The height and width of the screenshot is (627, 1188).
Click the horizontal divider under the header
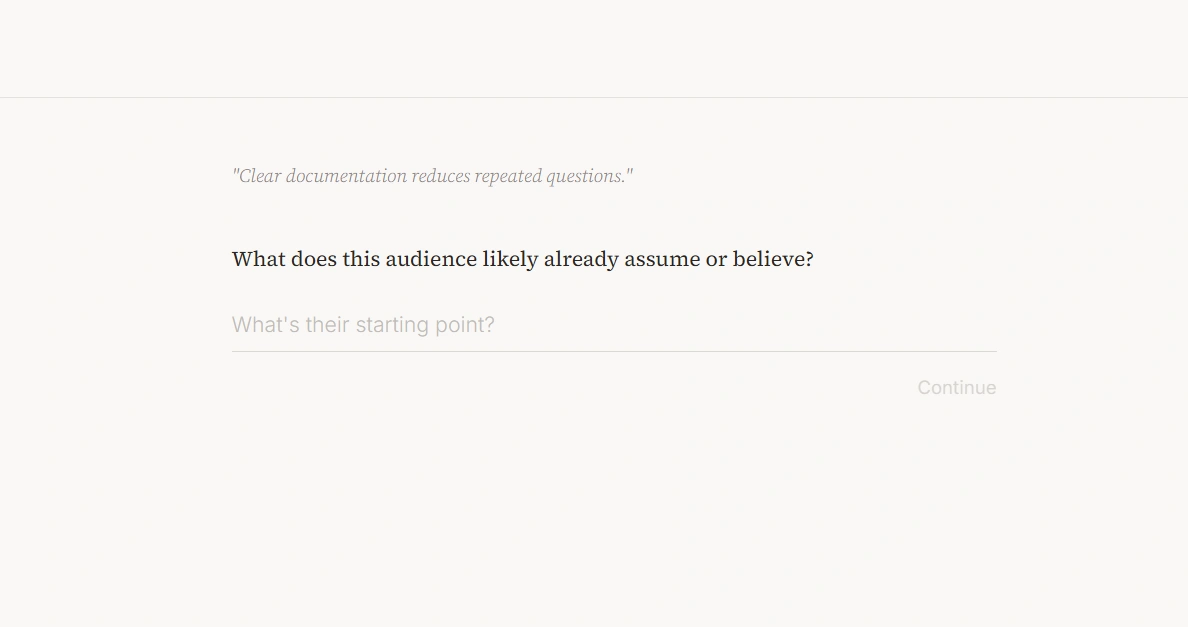pyautogui.click(x=594, y=97)
